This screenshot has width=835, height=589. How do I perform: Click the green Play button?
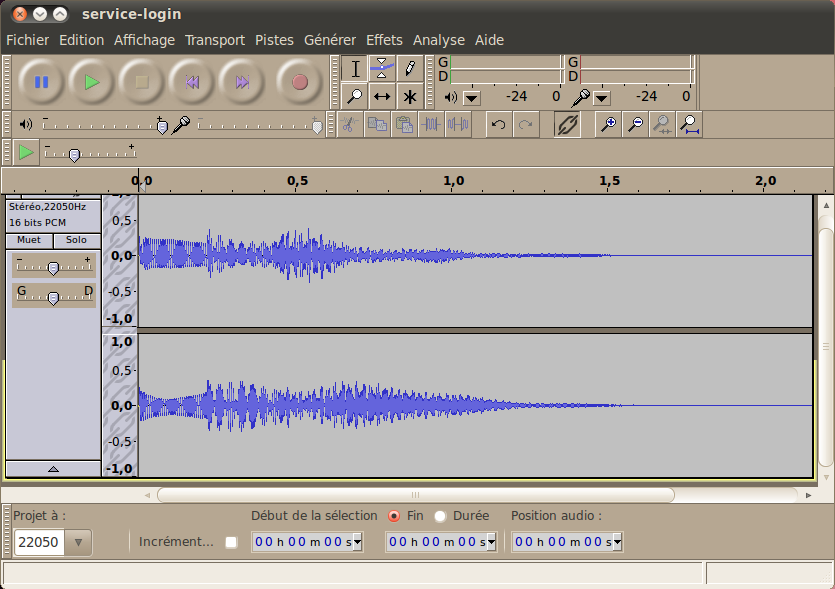coord(92,82)
